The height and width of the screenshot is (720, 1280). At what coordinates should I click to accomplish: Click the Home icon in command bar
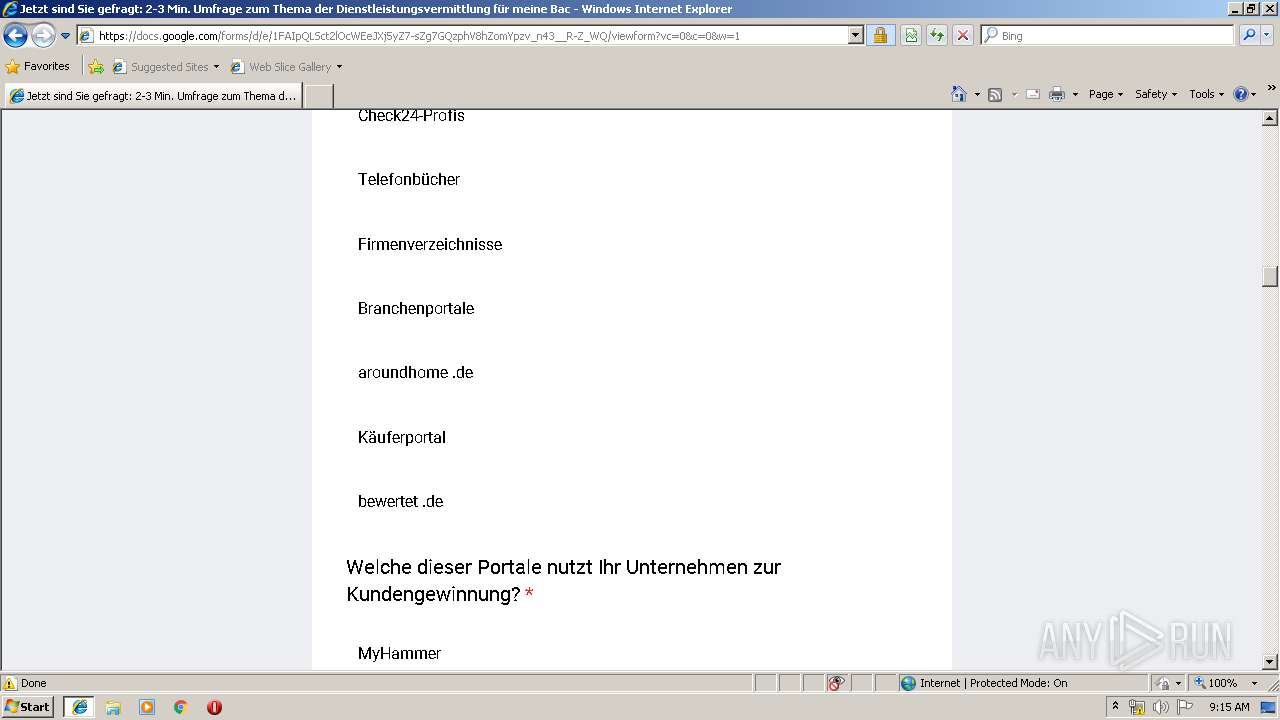click(958, 94)
